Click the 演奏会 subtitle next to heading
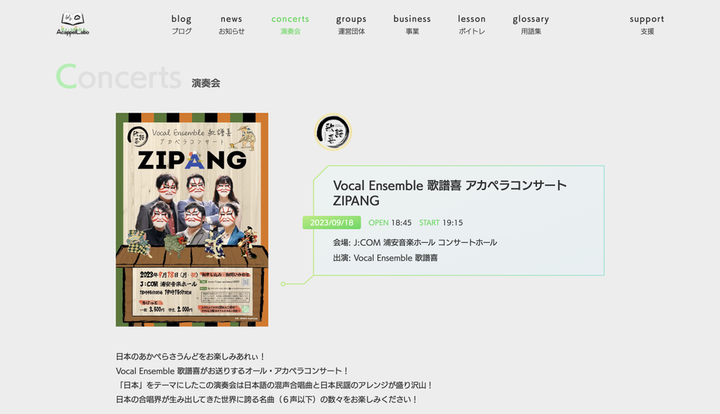The image size is (720, 414). 206,83
